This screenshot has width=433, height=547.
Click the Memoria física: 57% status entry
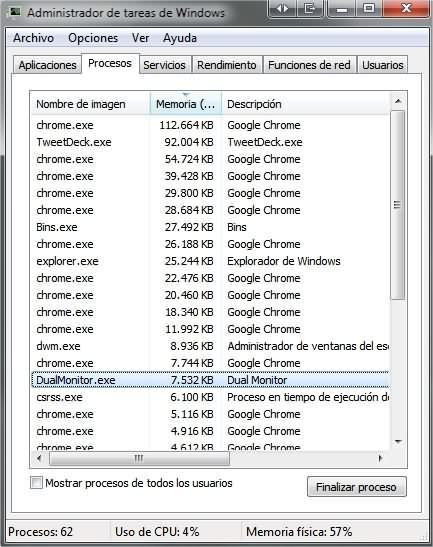tap(299, 532)
